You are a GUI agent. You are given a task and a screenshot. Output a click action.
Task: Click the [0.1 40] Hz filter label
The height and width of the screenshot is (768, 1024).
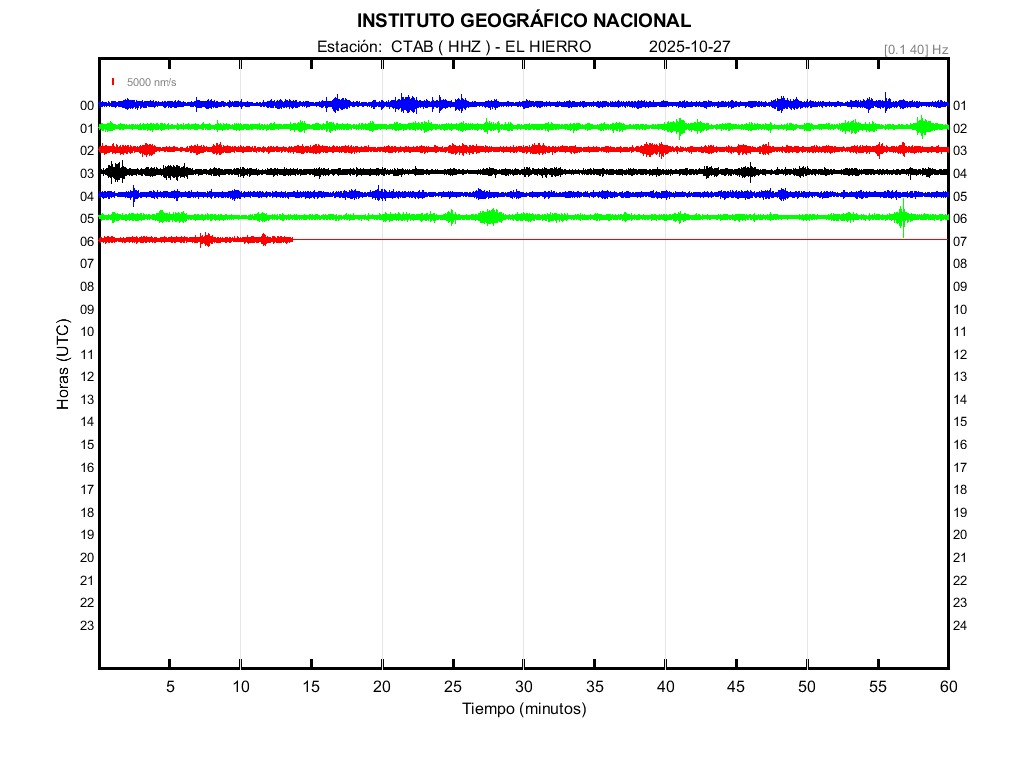(x=915, y=49)
